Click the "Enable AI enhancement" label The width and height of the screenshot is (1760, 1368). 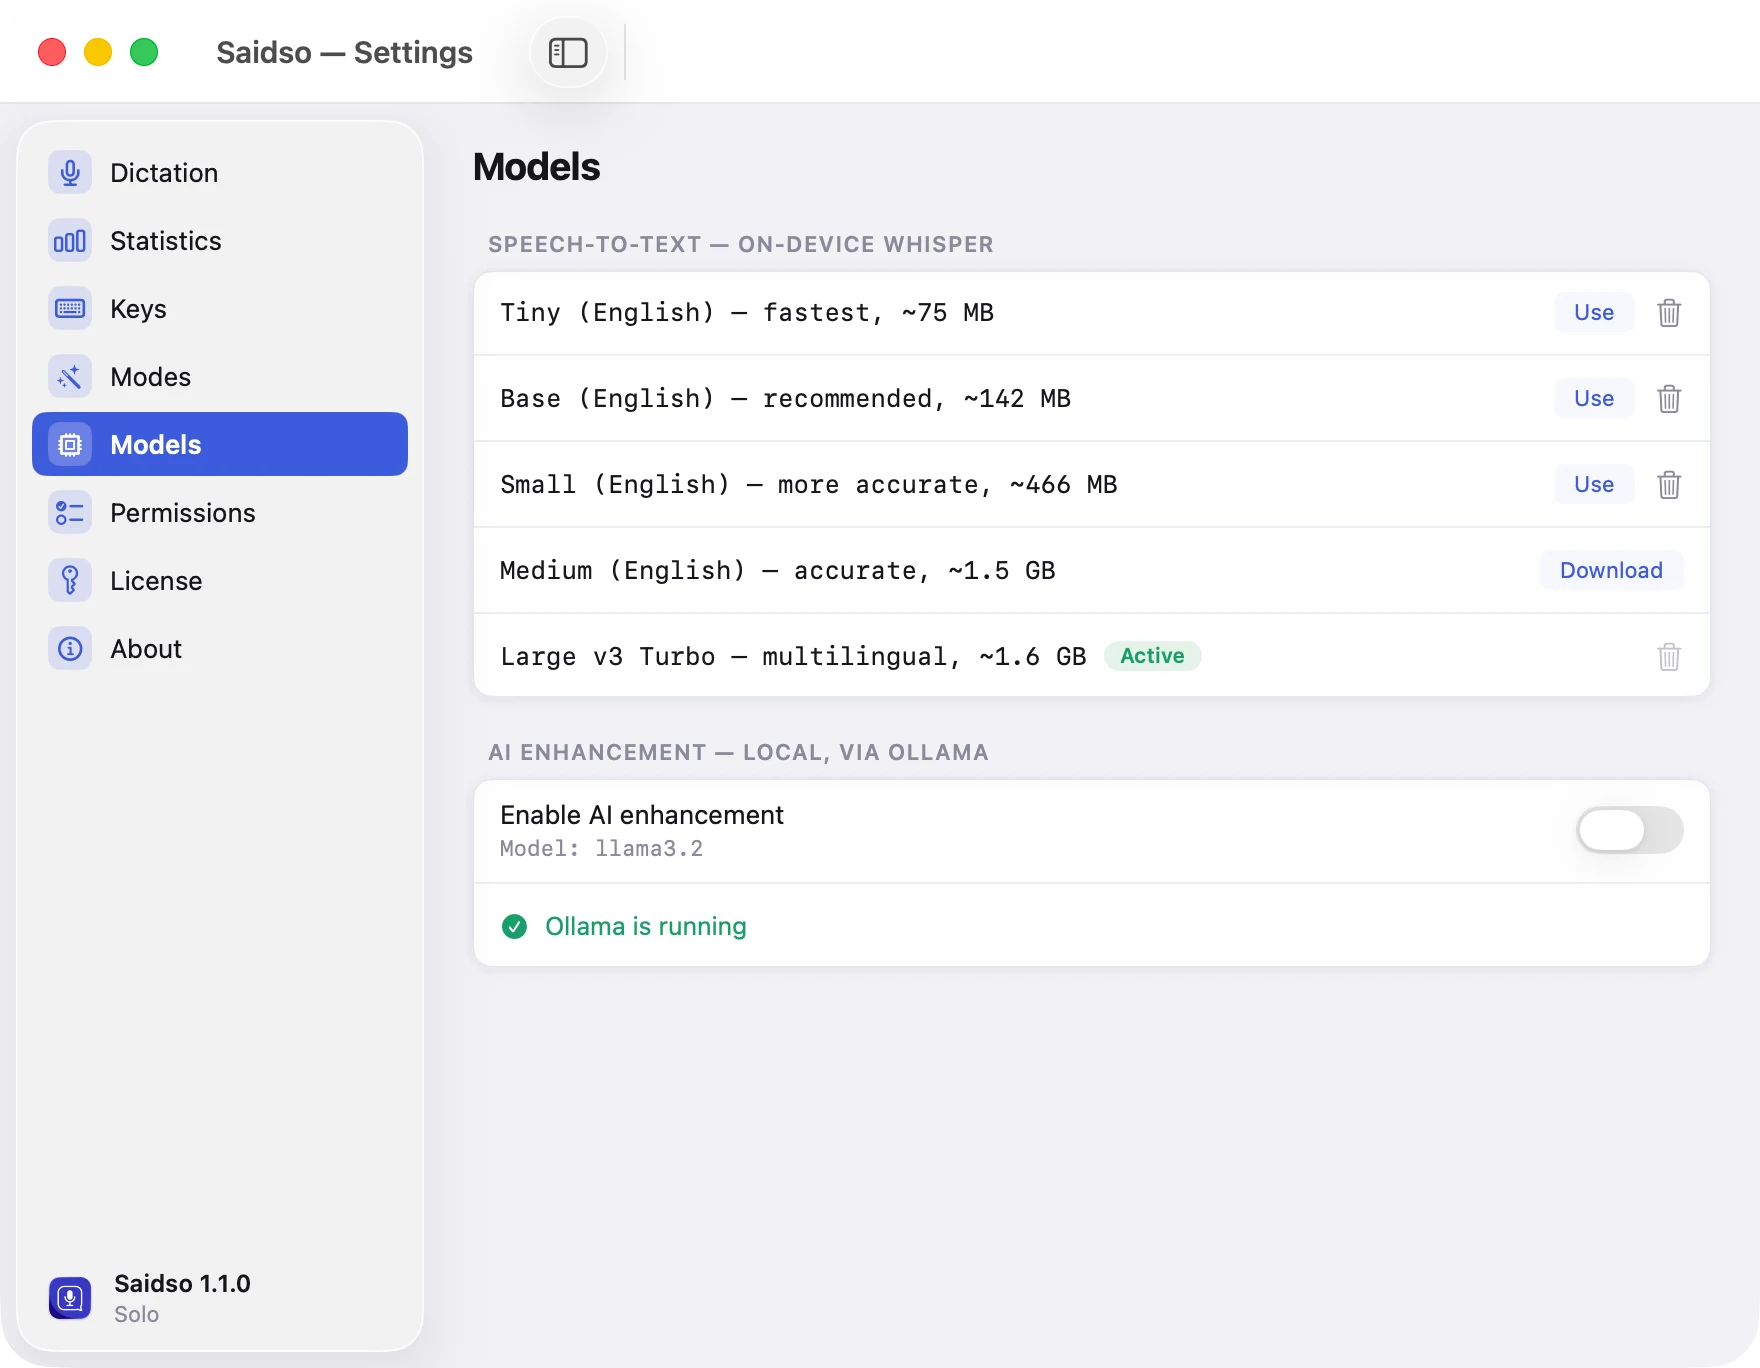tap(642, 815)
